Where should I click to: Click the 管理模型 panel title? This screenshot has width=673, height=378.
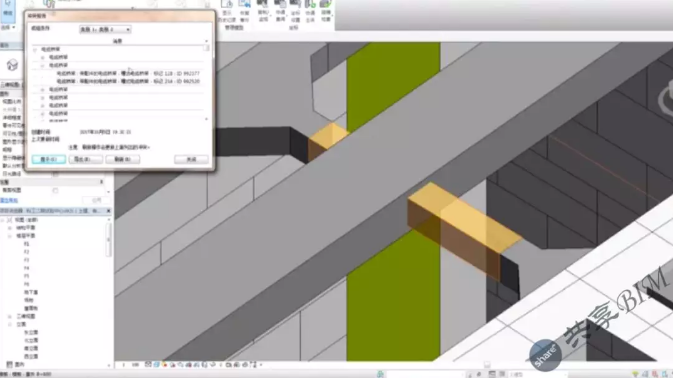pyautogui.click(x=234, y=27)
